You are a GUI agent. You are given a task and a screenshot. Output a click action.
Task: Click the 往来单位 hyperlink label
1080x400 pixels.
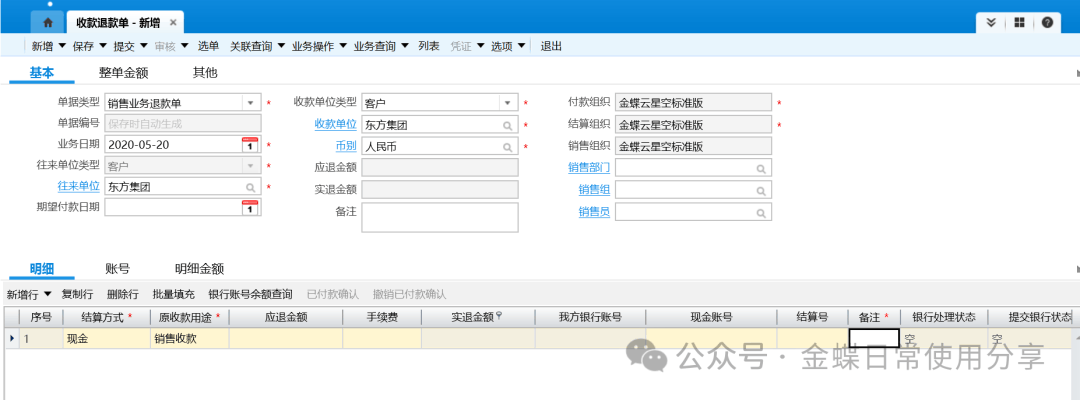[79, 187]
